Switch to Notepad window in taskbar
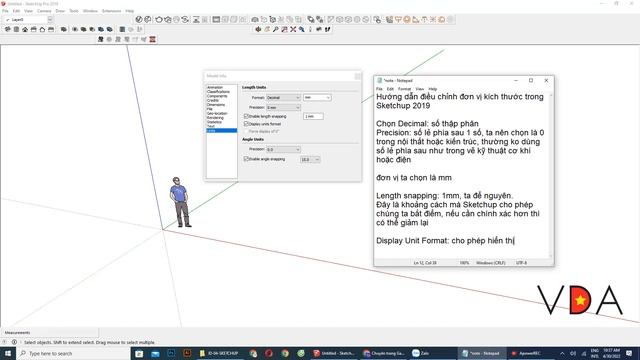This screenshot has width=640, height=360. 482,353
